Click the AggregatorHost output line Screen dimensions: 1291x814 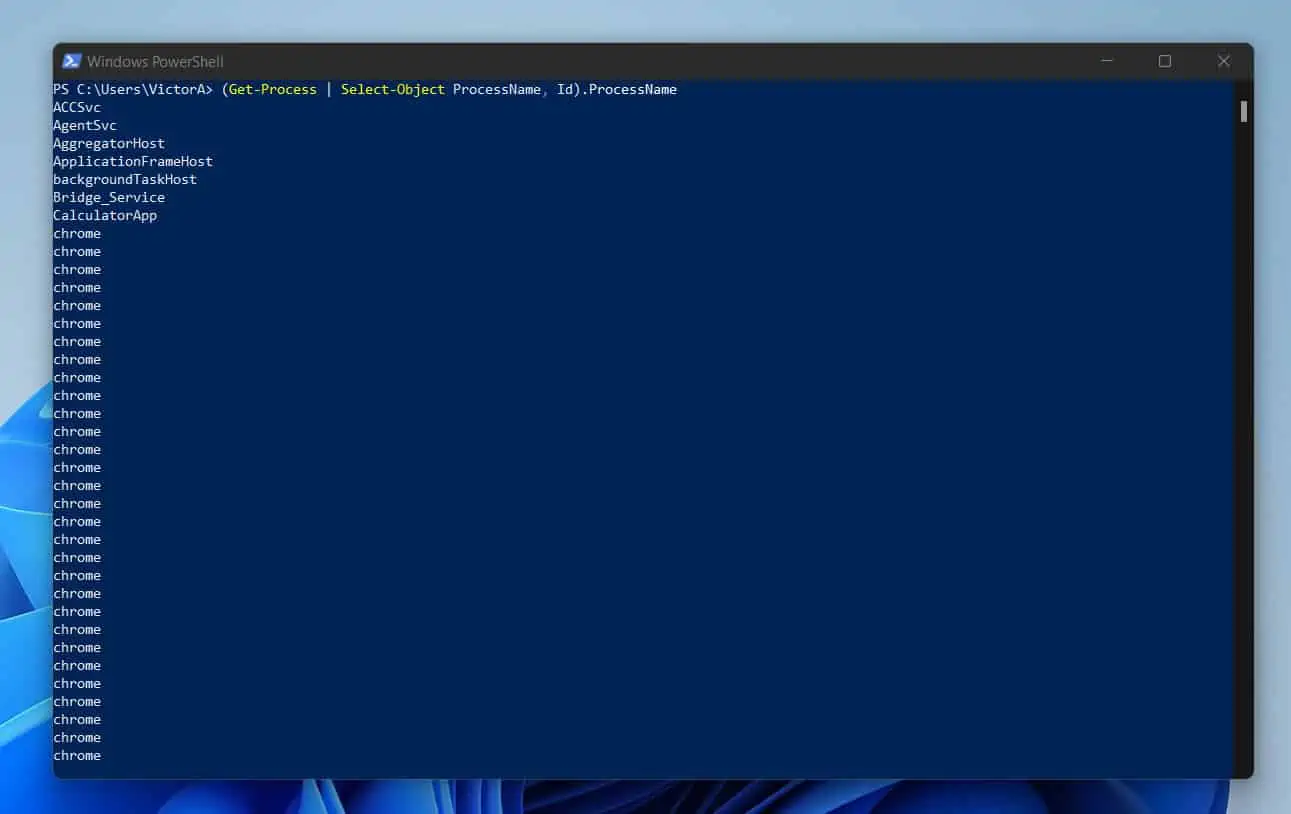click(x=109, y=144)
